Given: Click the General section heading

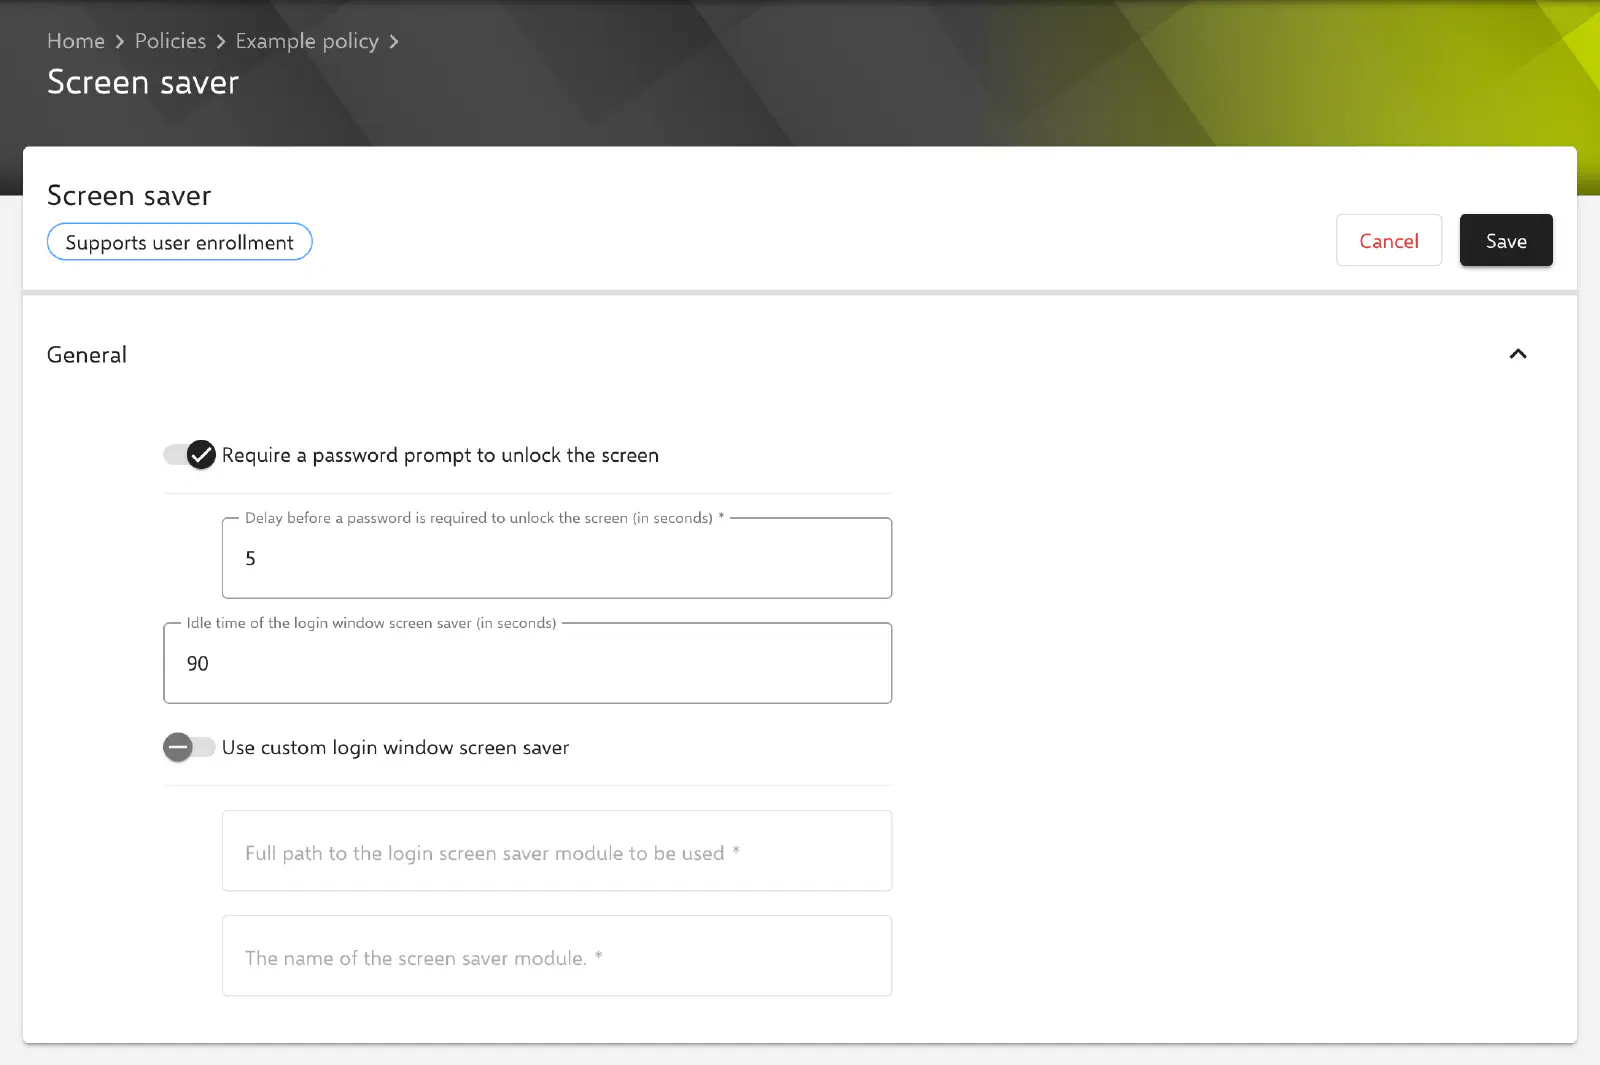Looking at the screenshot, I should tap(87, 355).
